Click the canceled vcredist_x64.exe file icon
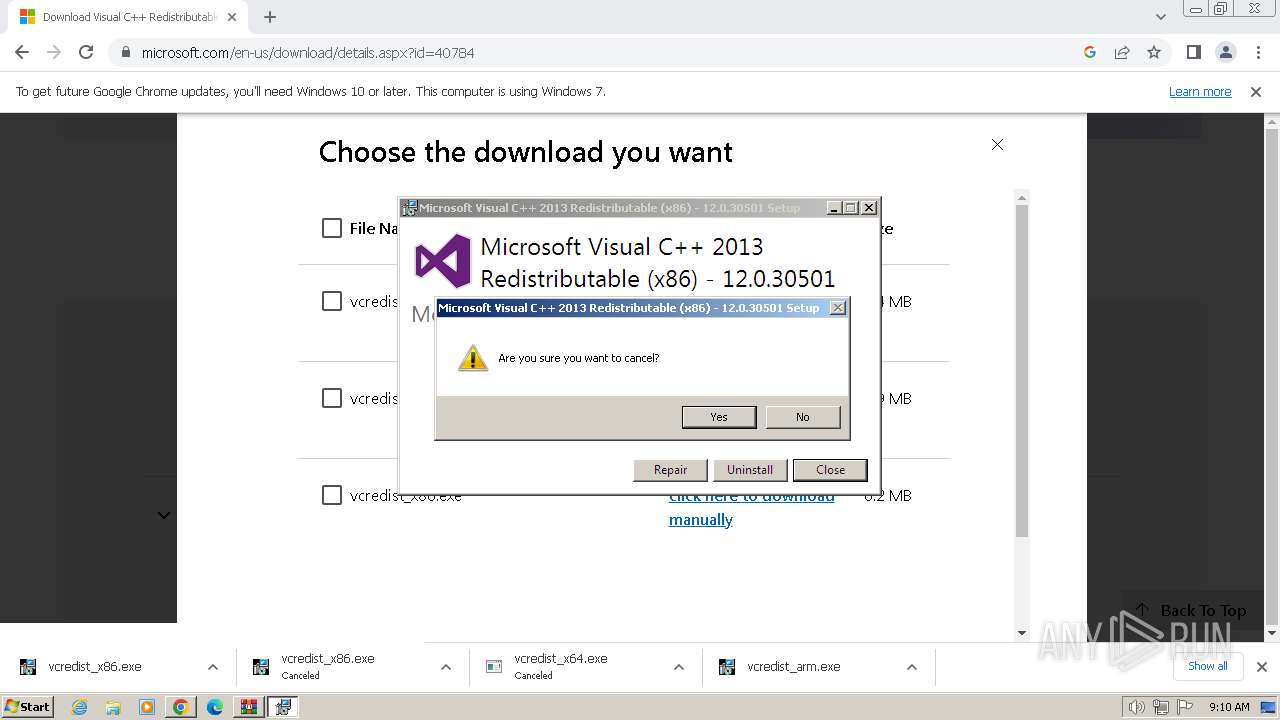This screenshot has height=720, width=1280. (493, 667)
